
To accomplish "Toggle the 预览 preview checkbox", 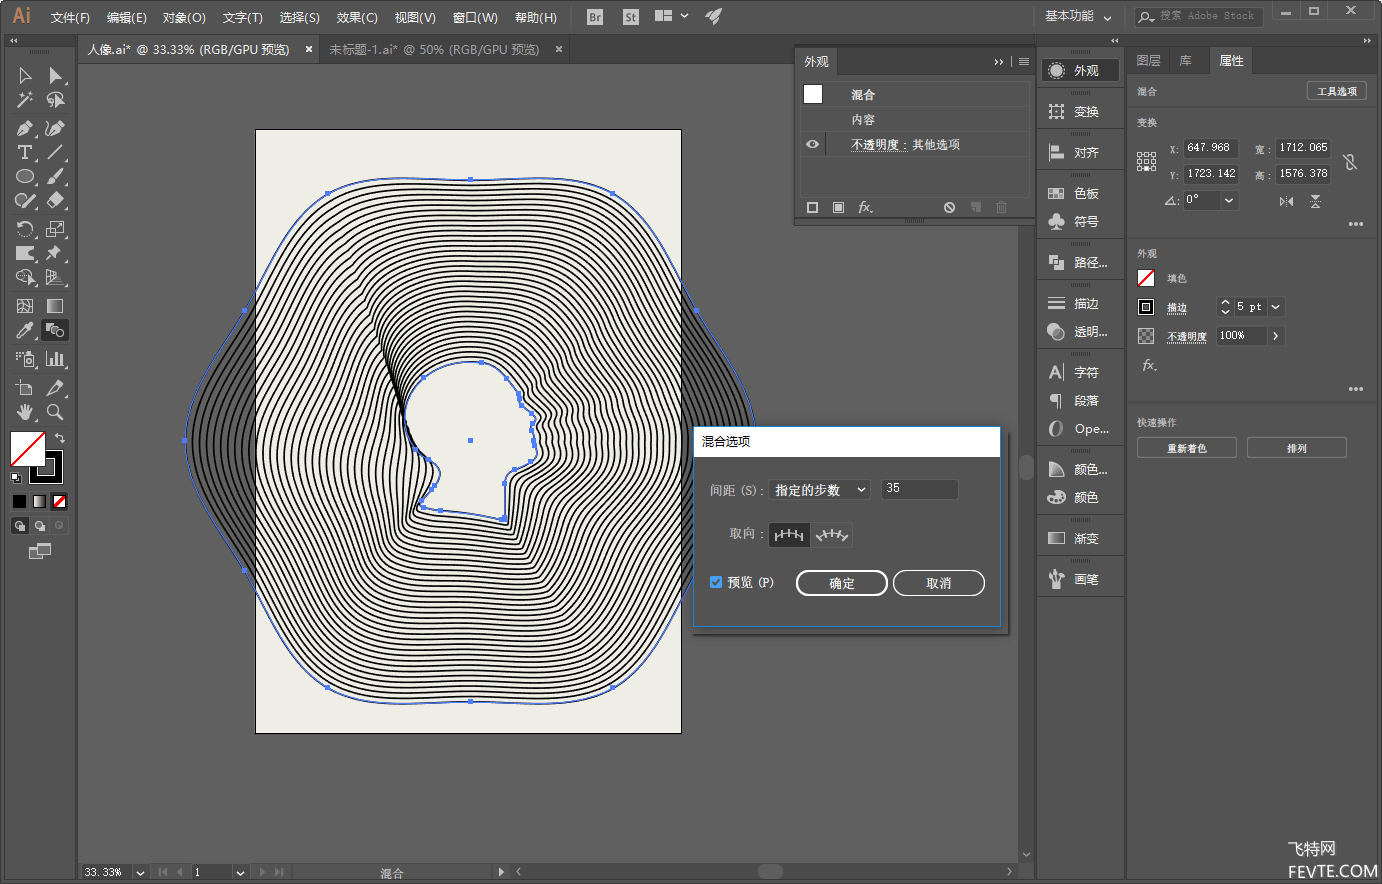I will 716,582.
